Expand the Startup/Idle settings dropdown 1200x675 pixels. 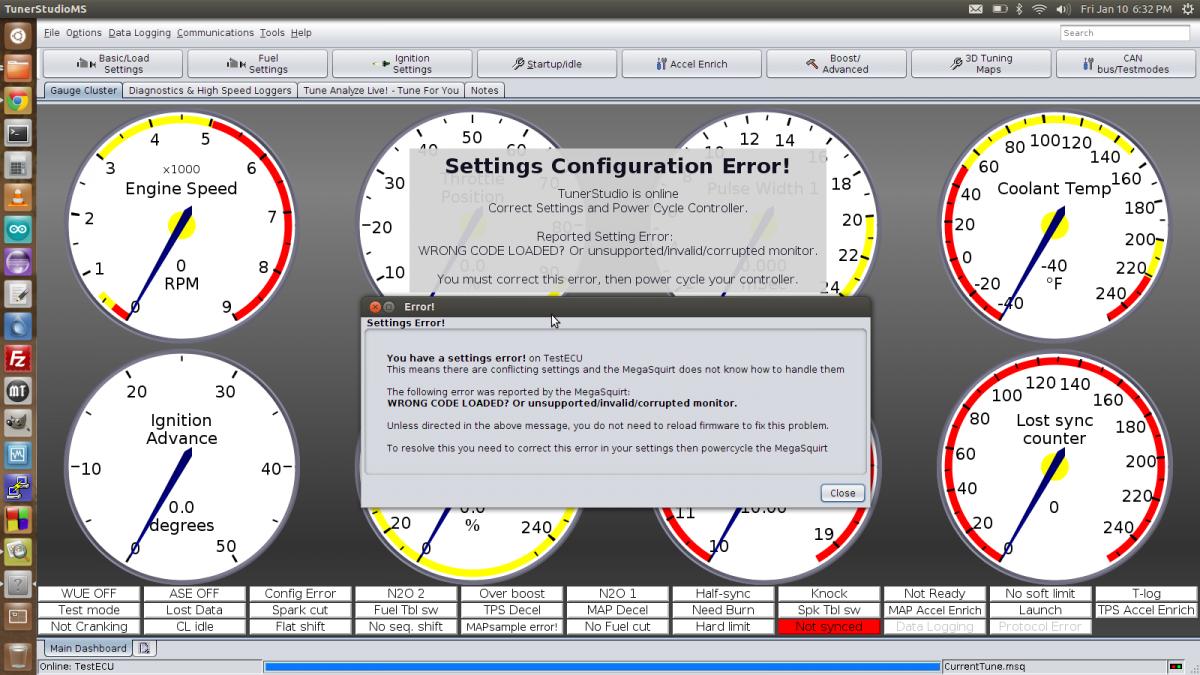pyautogui.click(x=546, y=64)
